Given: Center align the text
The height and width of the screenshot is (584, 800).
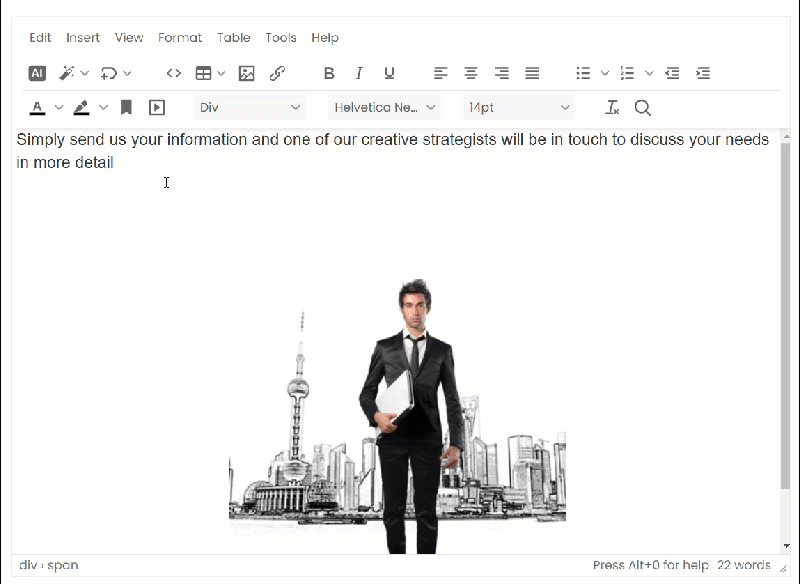Looking at the screenshot, I should click(x=471, y=73).
